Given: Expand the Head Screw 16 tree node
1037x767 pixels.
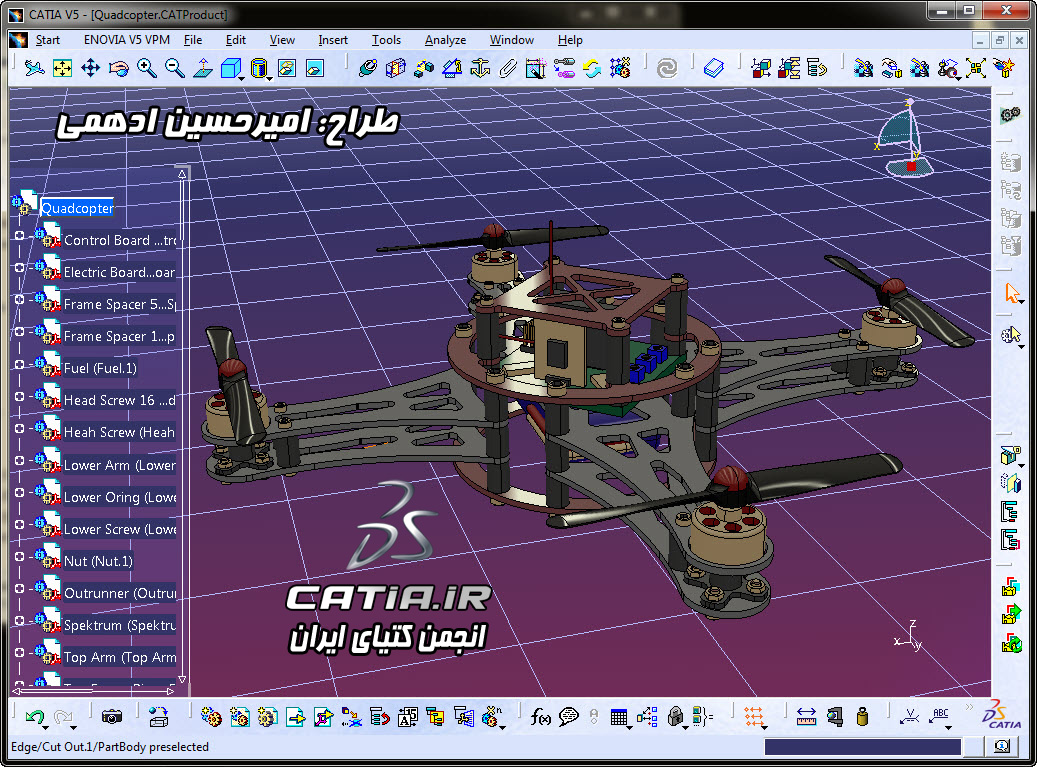Looking at the screenshot, I should pos(19,396).
